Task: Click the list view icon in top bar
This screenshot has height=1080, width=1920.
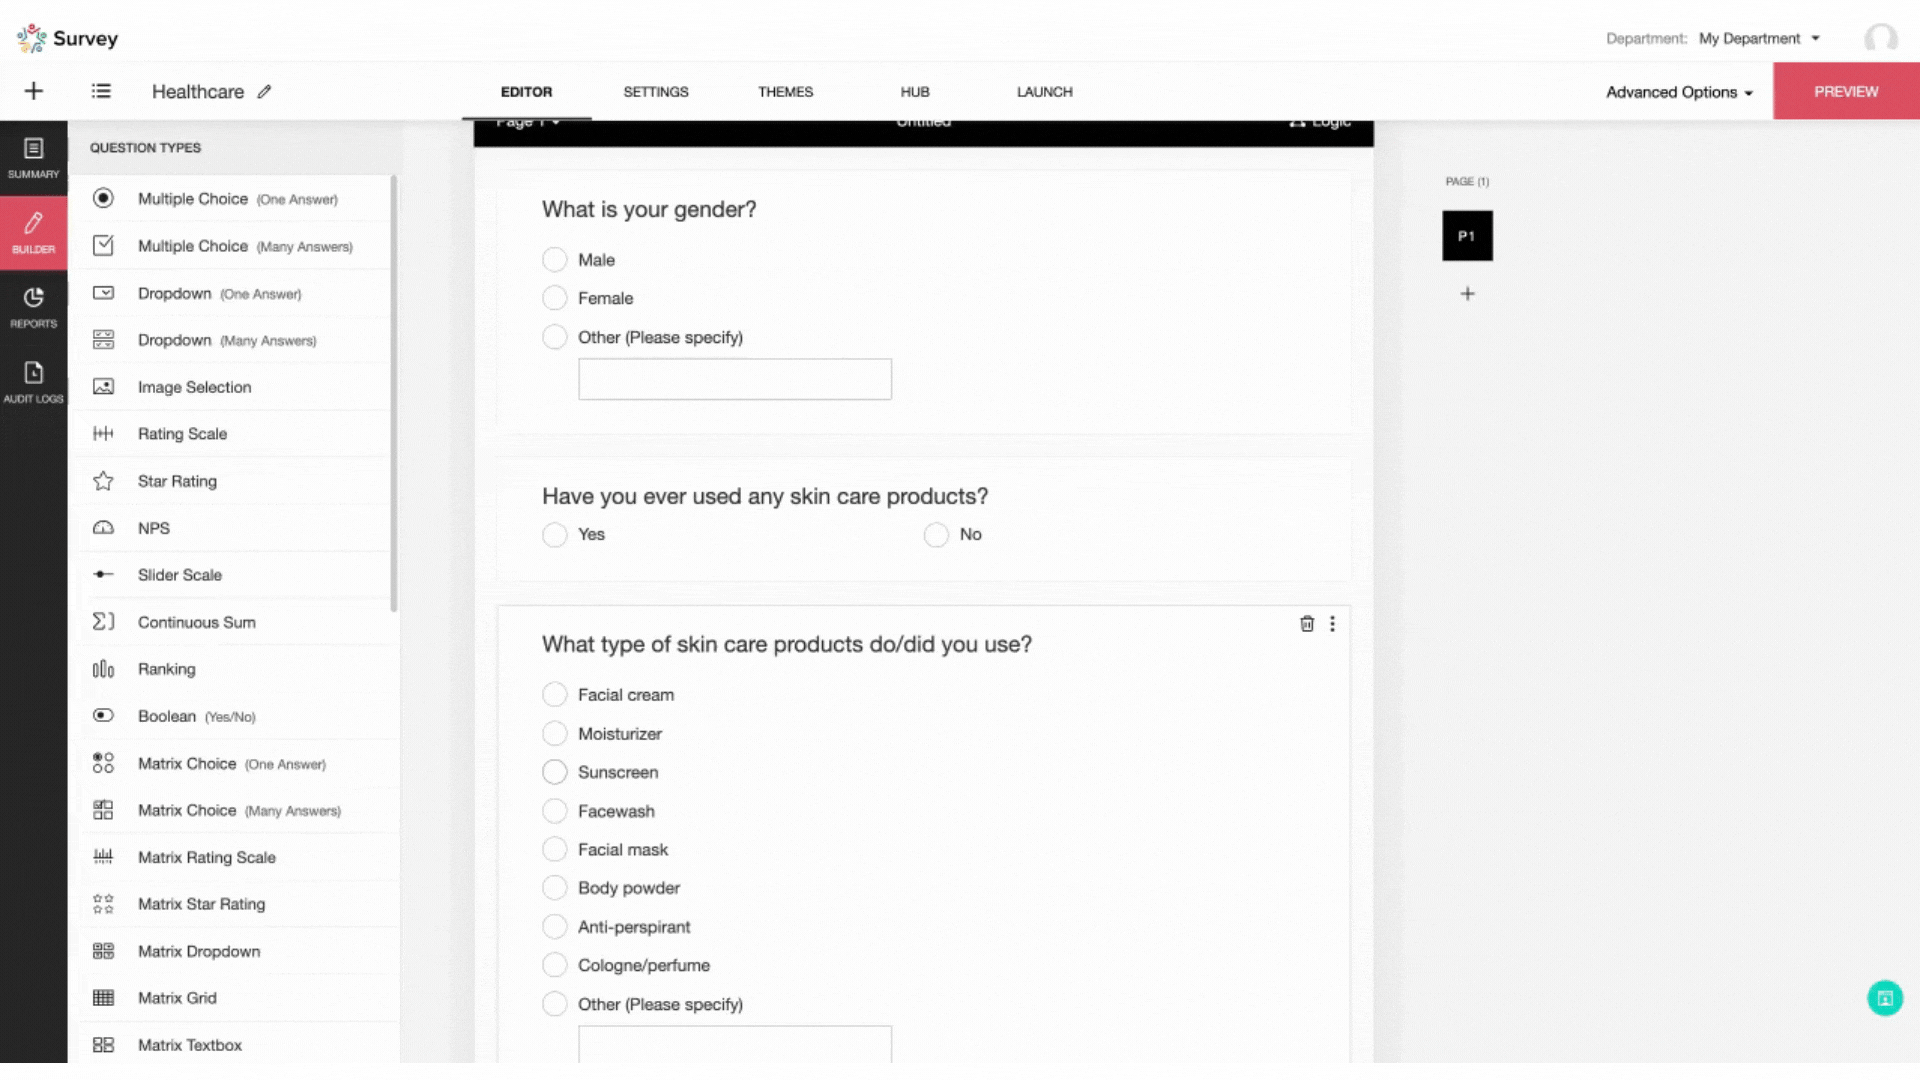Action: [101, 91]
